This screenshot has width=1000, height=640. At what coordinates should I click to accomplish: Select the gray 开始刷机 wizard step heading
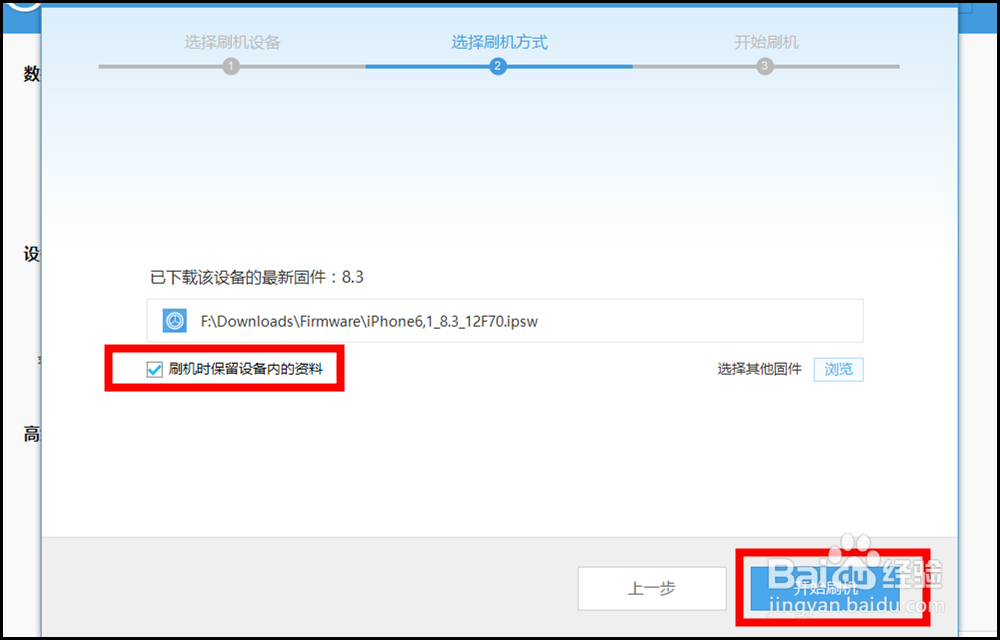pyautogui.click(x=766, y=43)
